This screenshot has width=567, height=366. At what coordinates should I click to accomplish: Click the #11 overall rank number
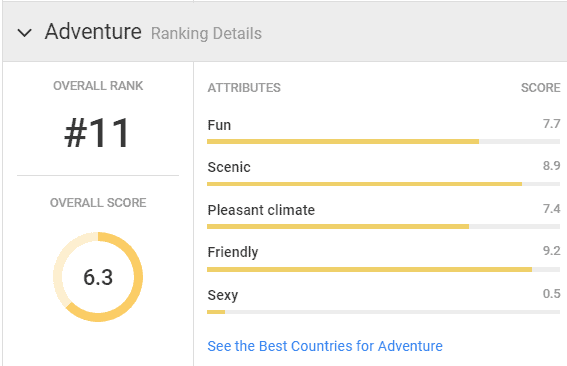coord(97,133)
